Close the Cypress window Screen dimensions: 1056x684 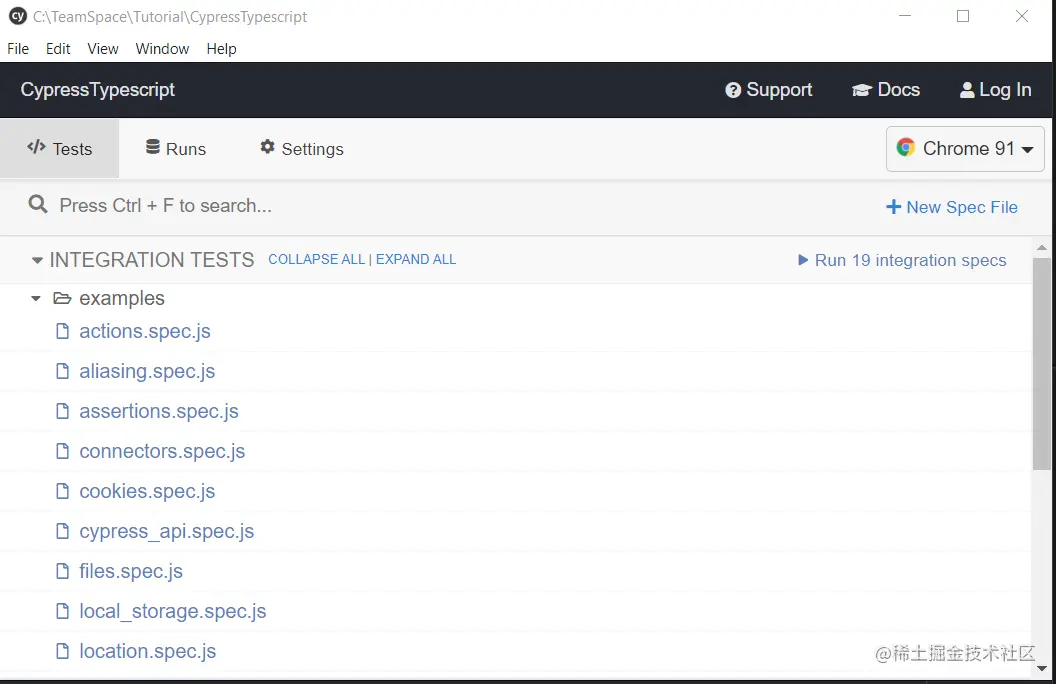pyautogui.click(x=1022, y=16)
